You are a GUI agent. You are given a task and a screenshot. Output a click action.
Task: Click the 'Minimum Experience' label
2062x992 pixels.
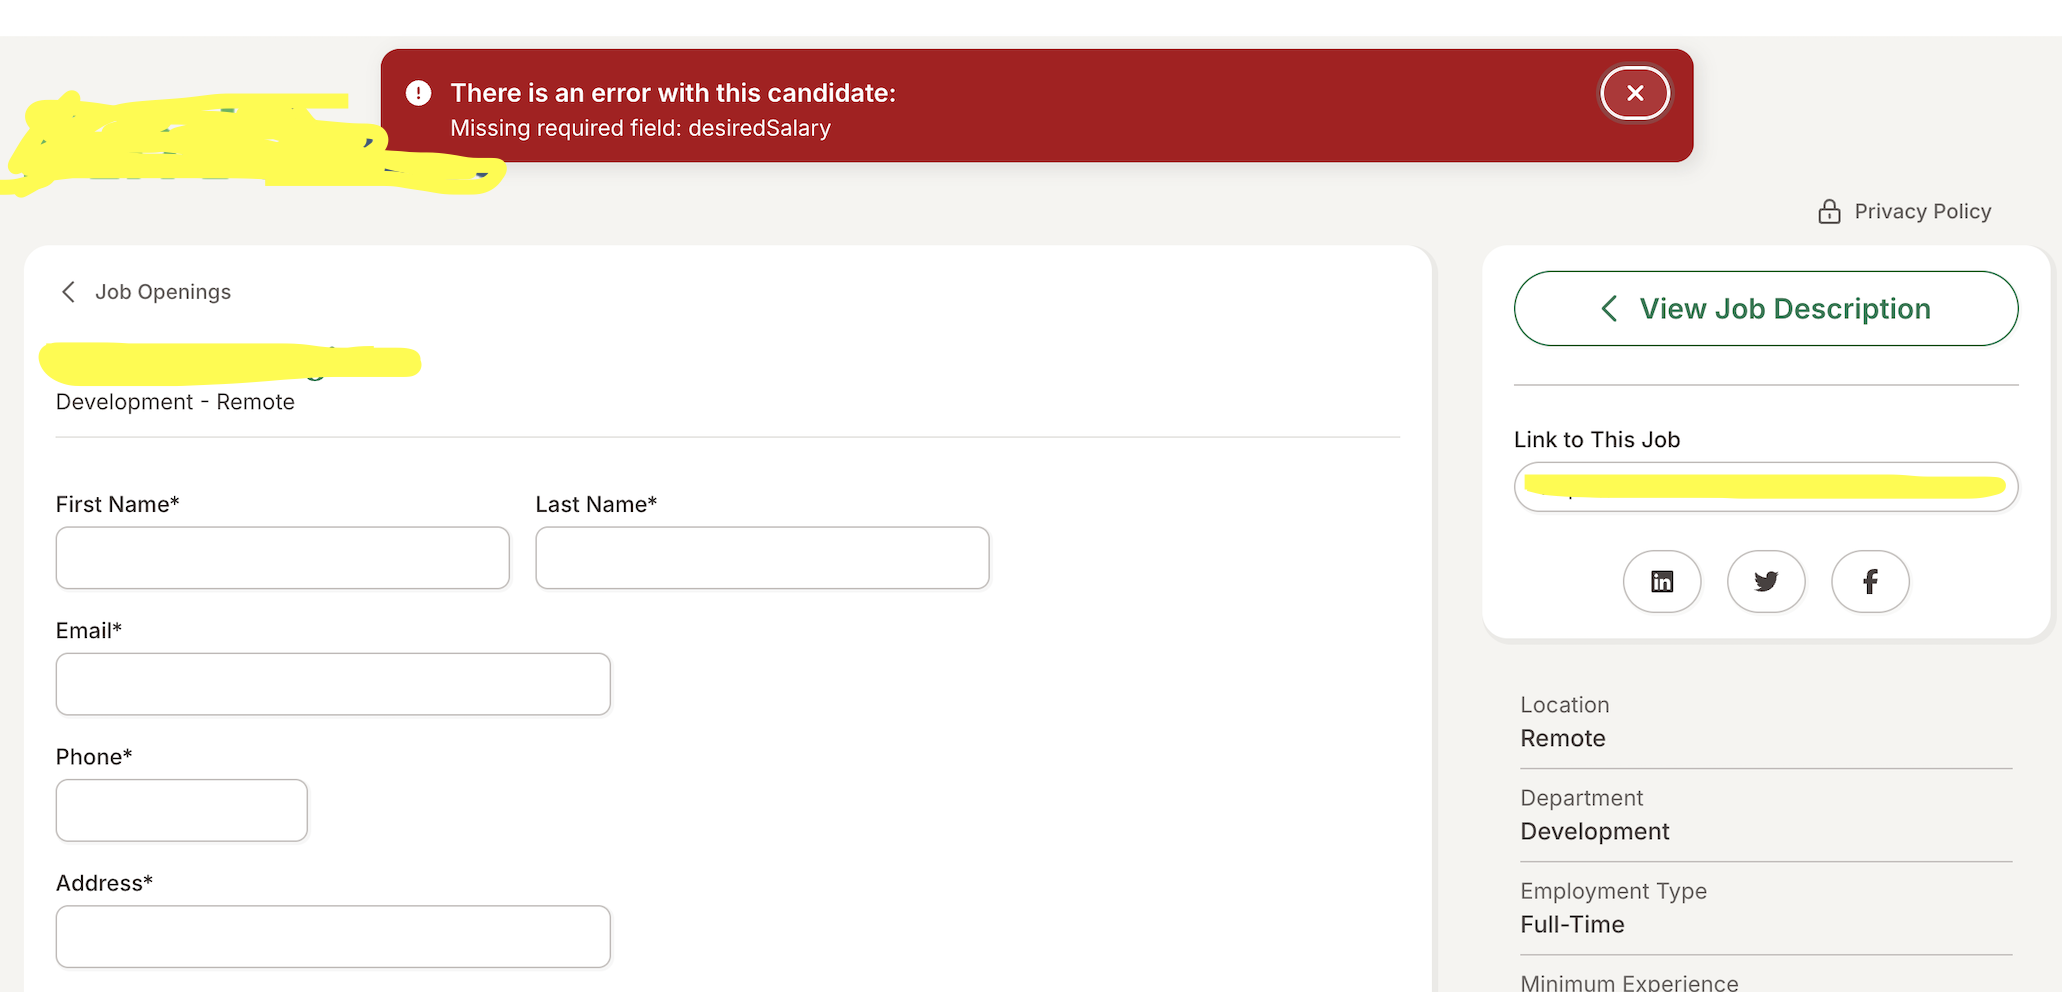[1629, 982]
